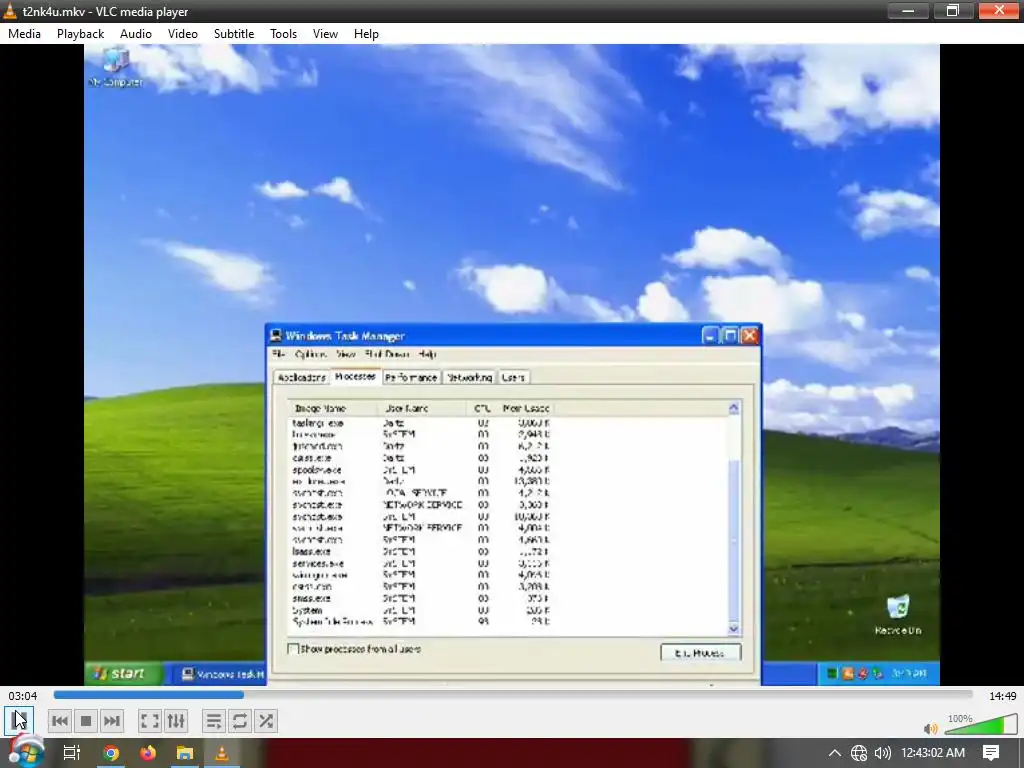The width and height of the screenshot is (1024, 768).
Task: Click the VLC icon in the taskbar
Action: coord(222,753)
